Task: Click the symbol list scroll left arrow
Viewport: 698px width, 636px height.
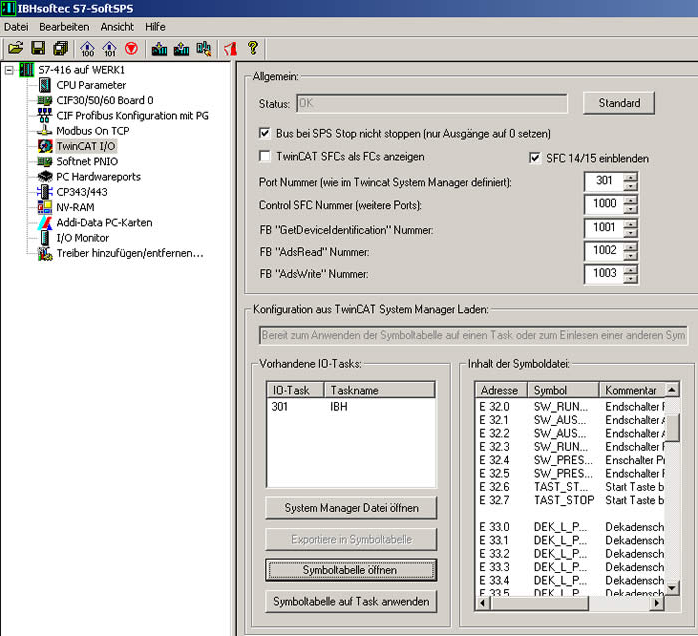Action: [483, 604]
